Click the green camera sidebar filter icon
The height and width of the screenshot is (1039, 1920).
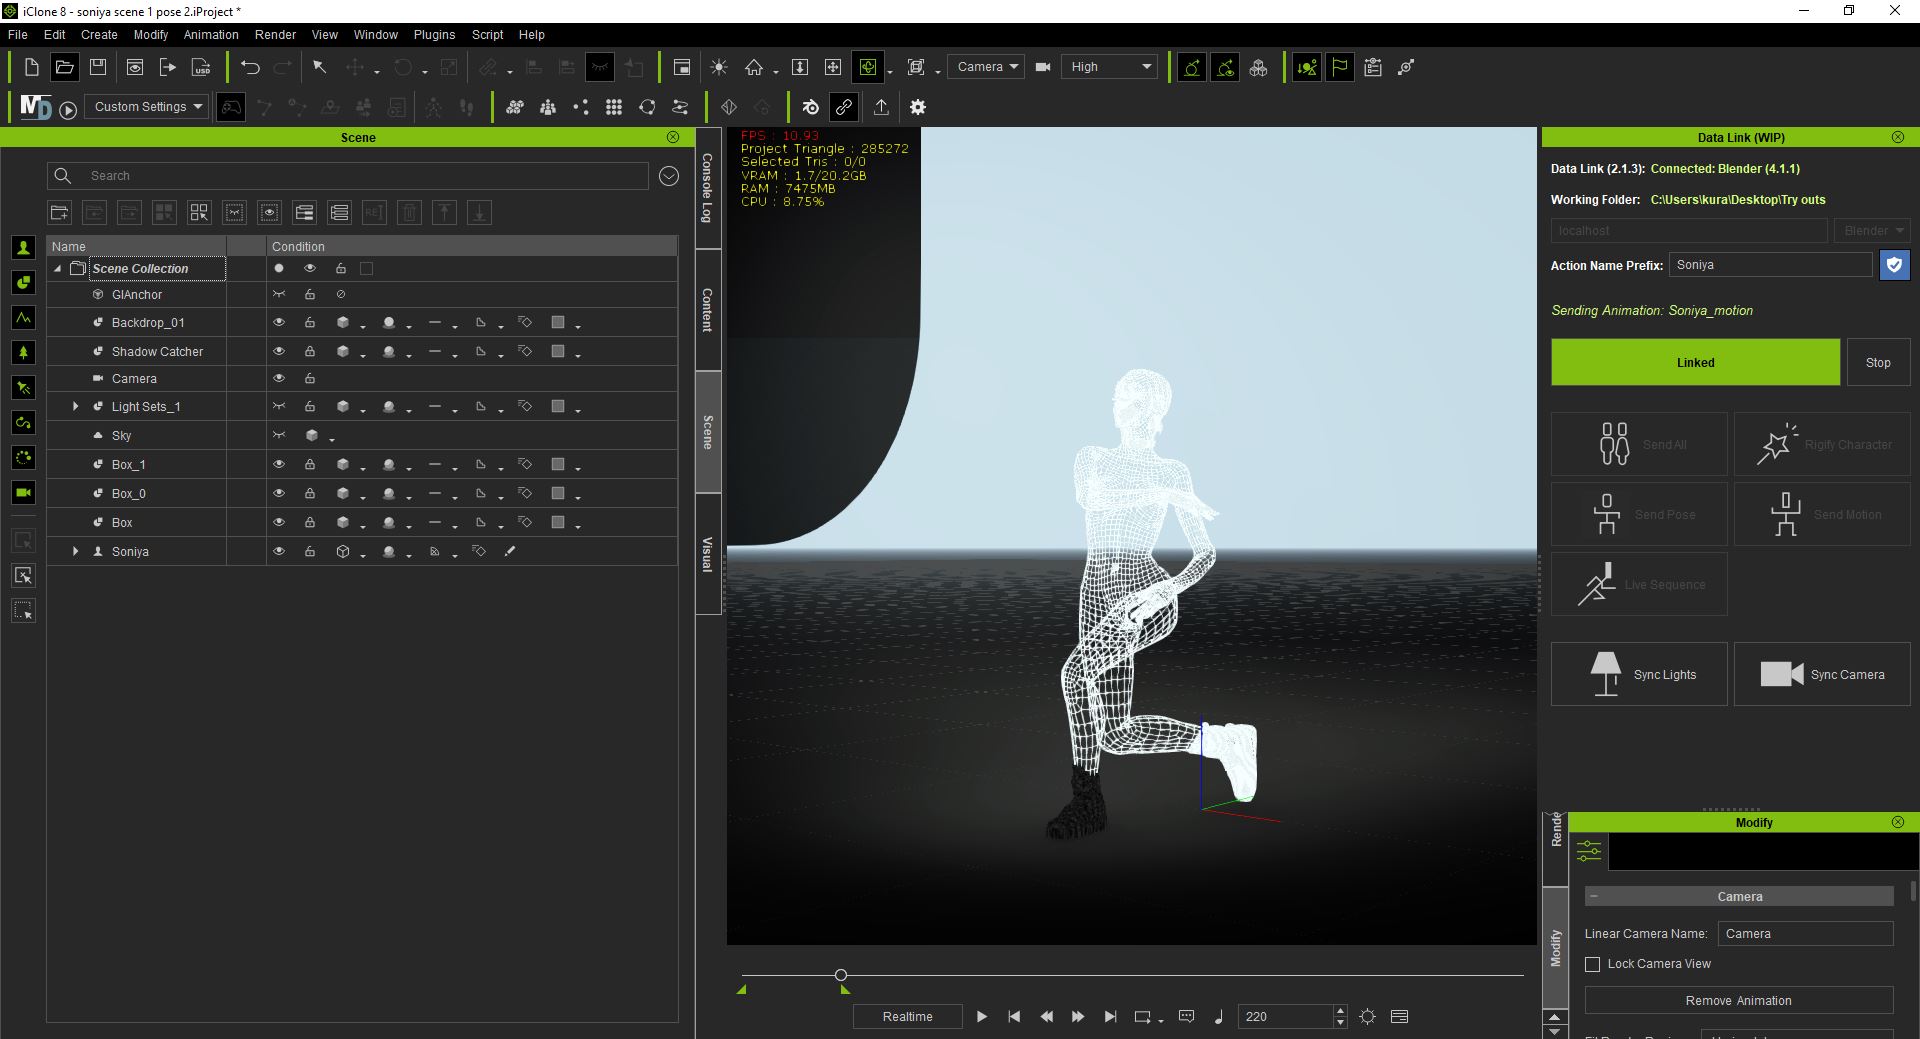[24, 492]
